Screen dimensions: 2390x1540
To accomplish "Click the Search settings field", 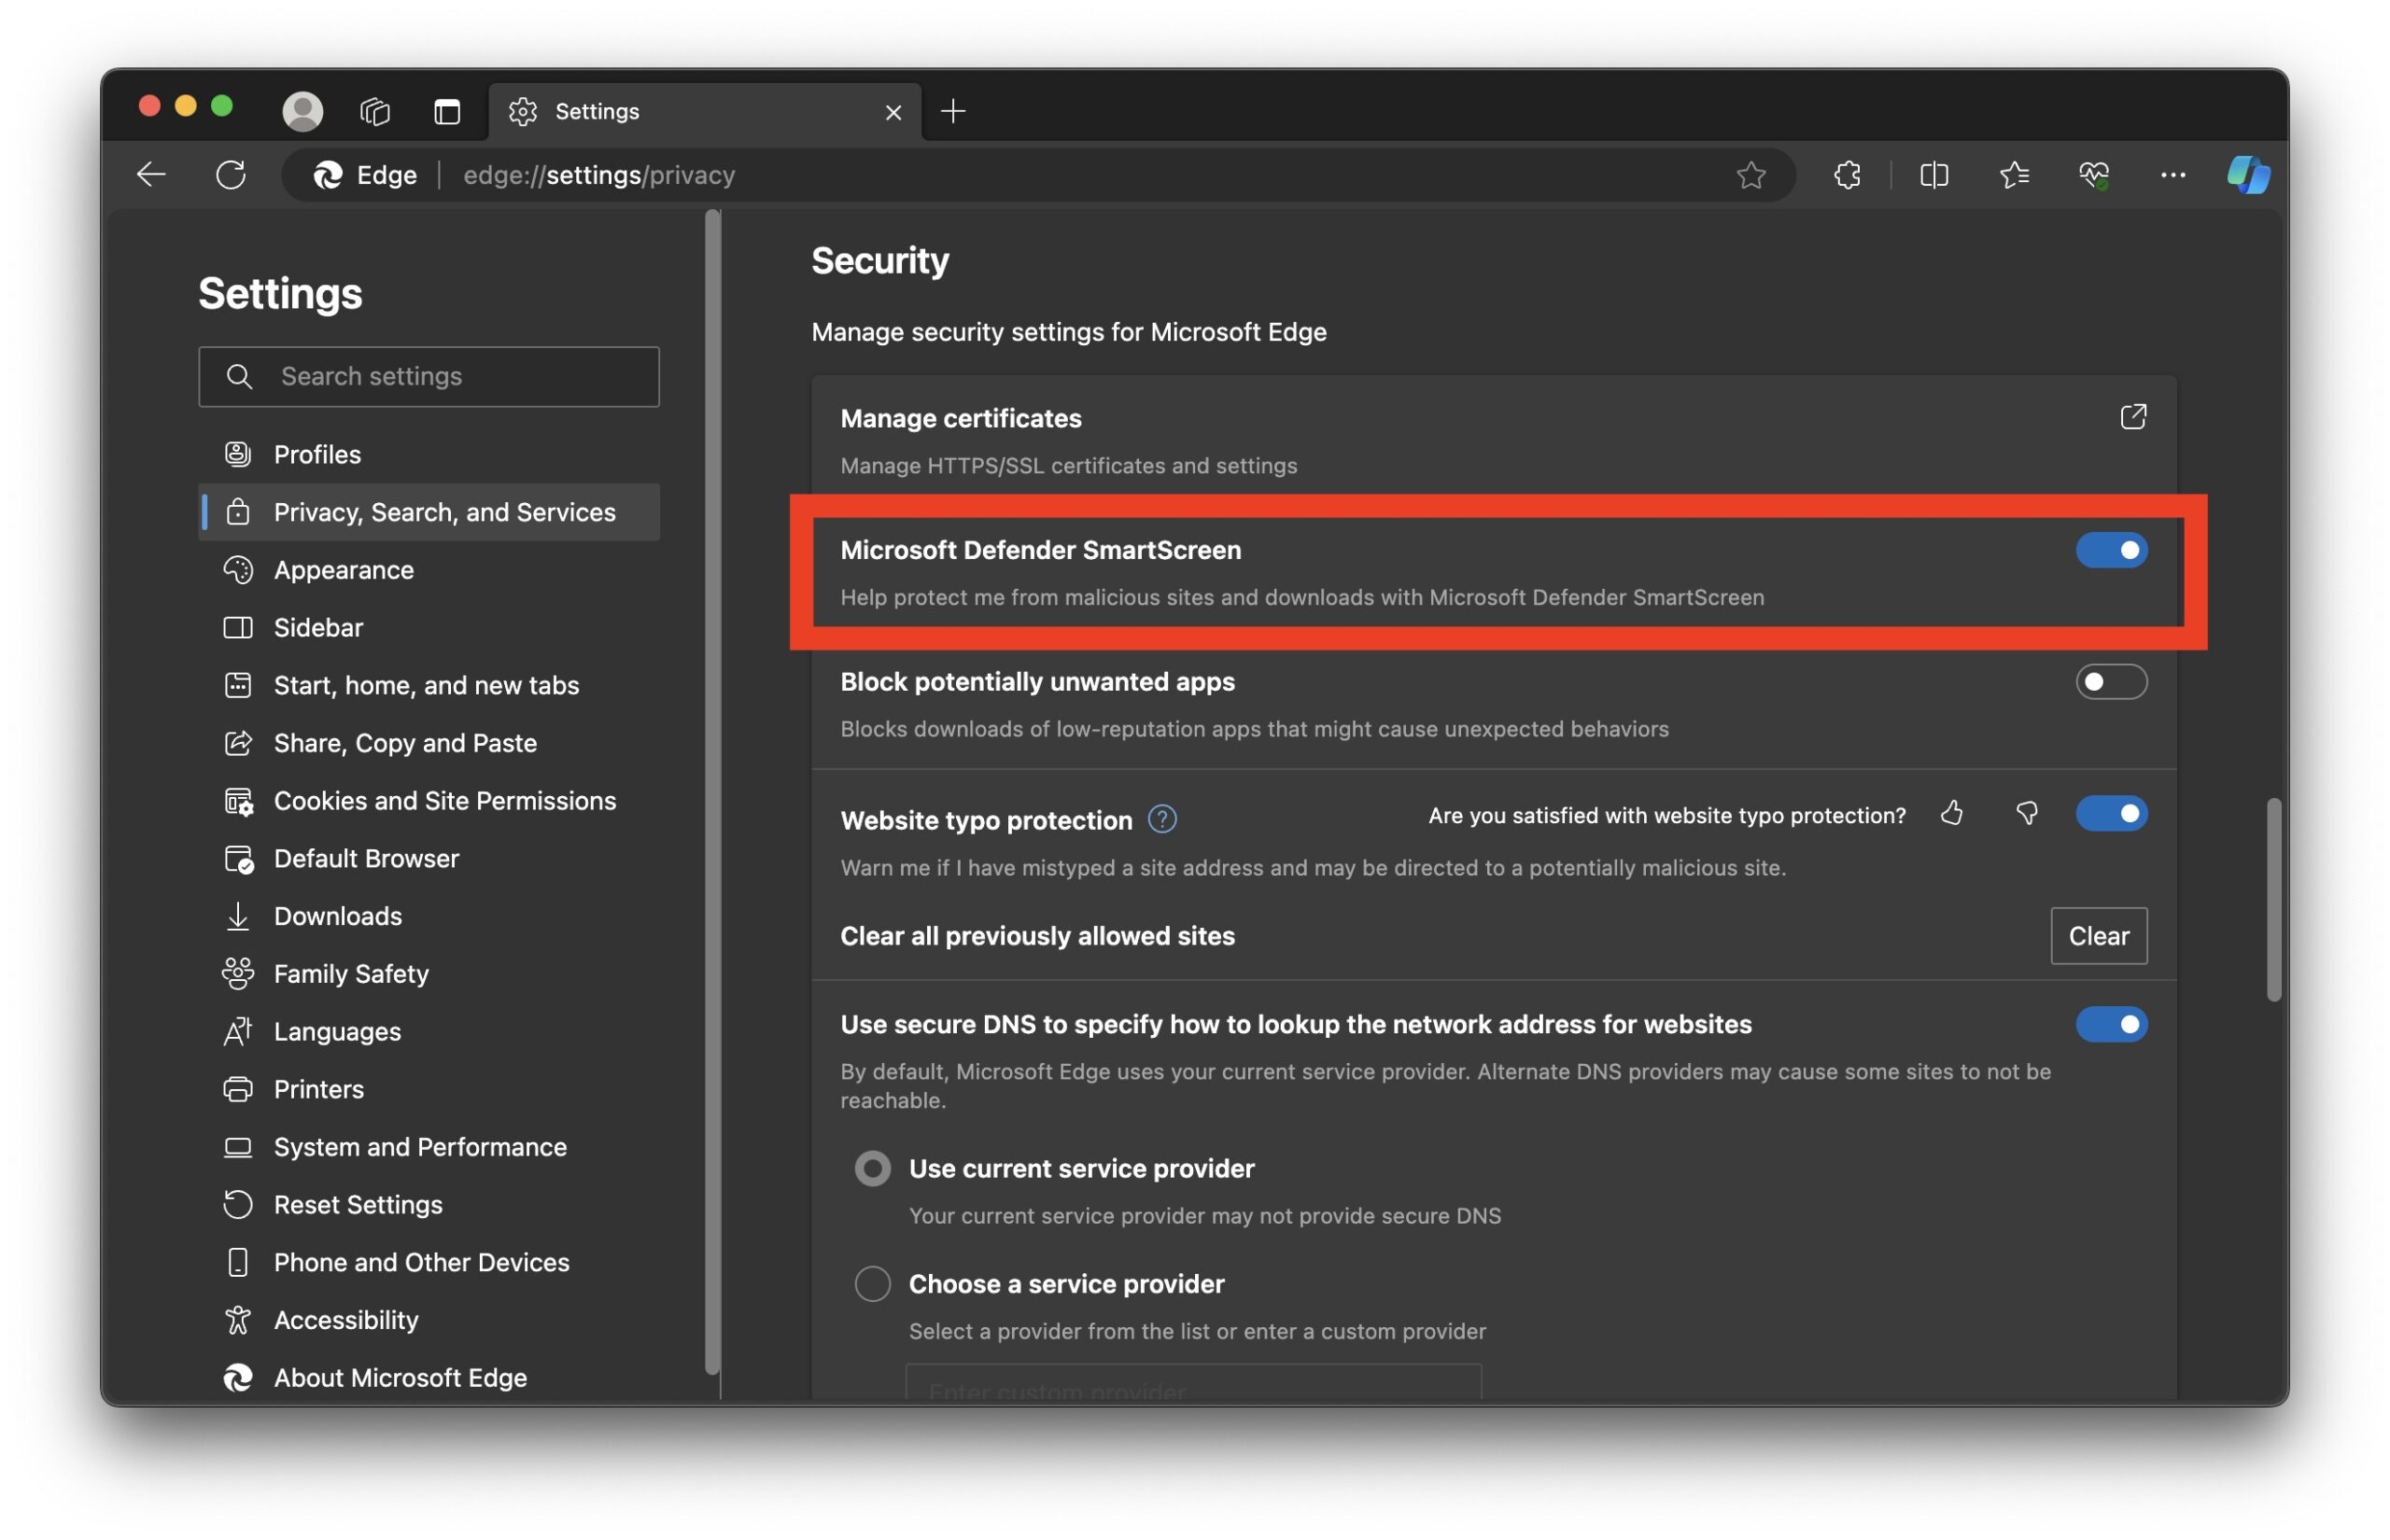I will tap(429, 377).
